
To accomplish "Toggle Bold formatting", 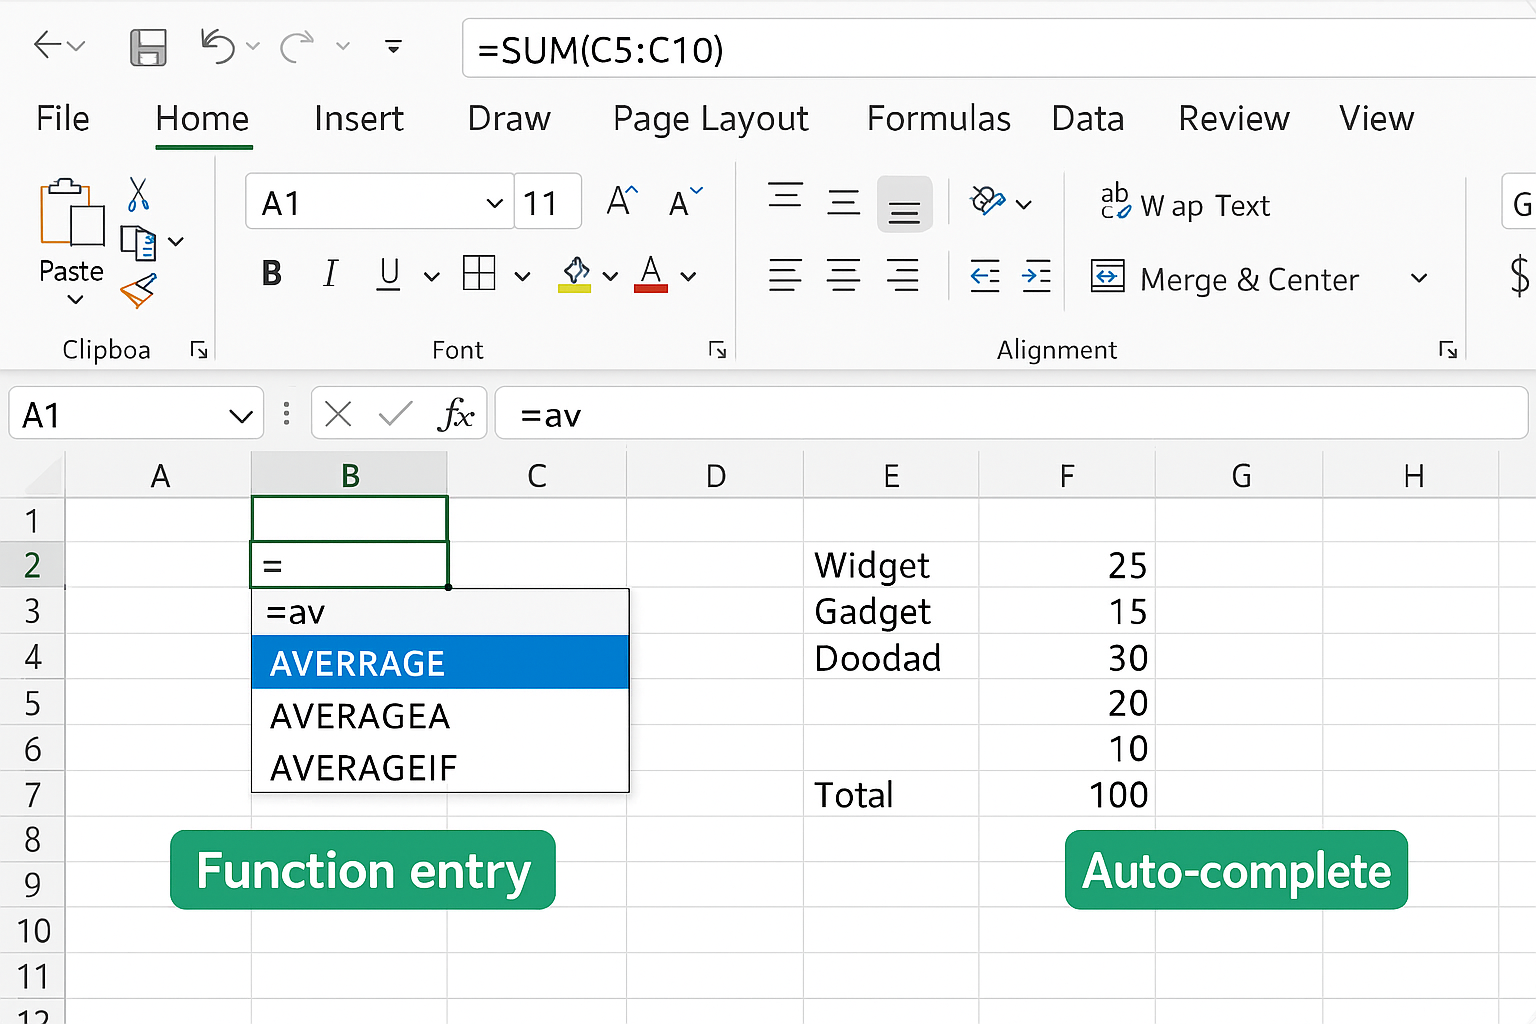I will [x=271, y=273].
